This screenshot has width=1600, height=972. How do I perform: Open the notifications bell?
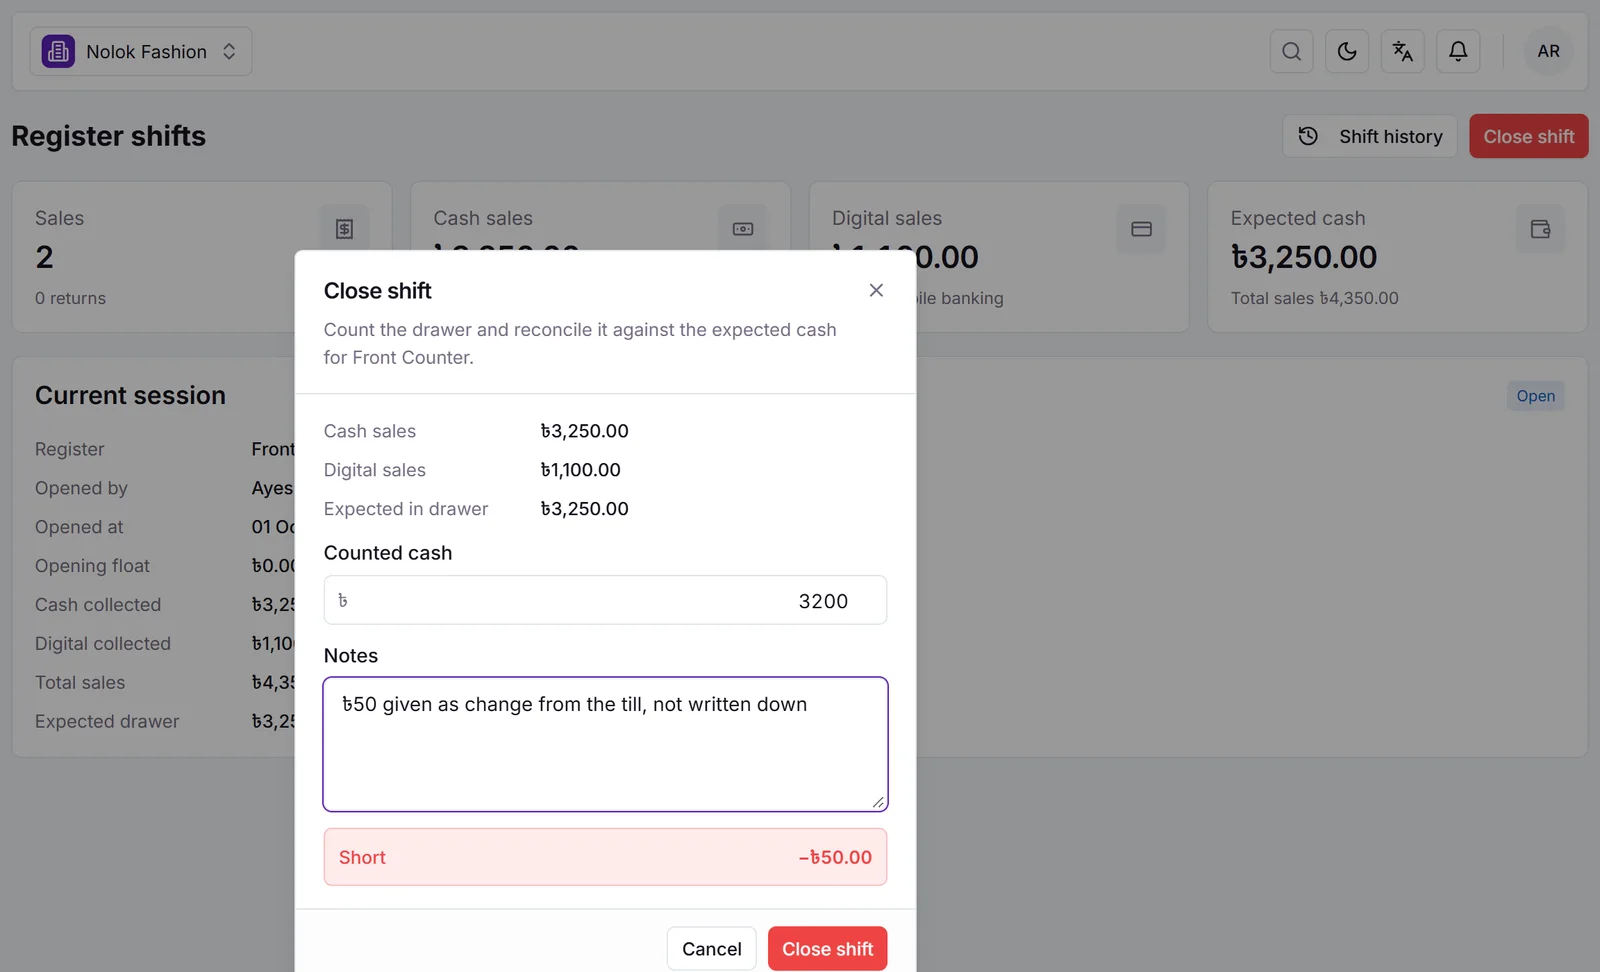coord(1458,51)
